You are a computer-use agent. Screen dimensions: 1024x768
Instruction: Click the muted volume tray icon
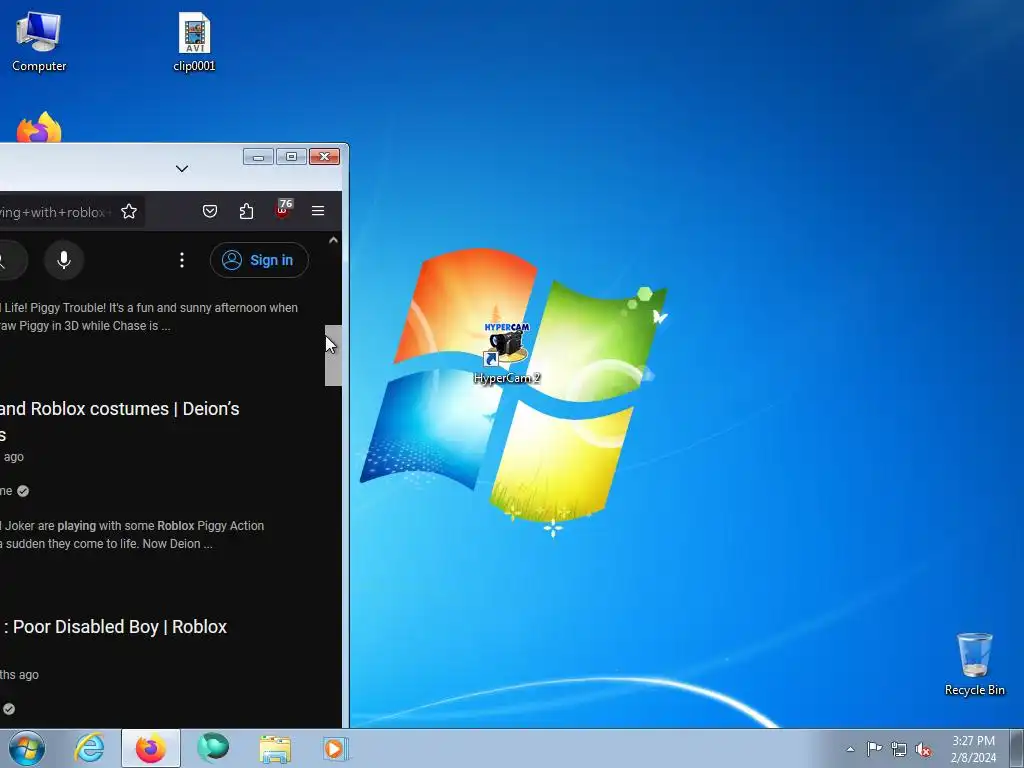click(x=923, y=749)
